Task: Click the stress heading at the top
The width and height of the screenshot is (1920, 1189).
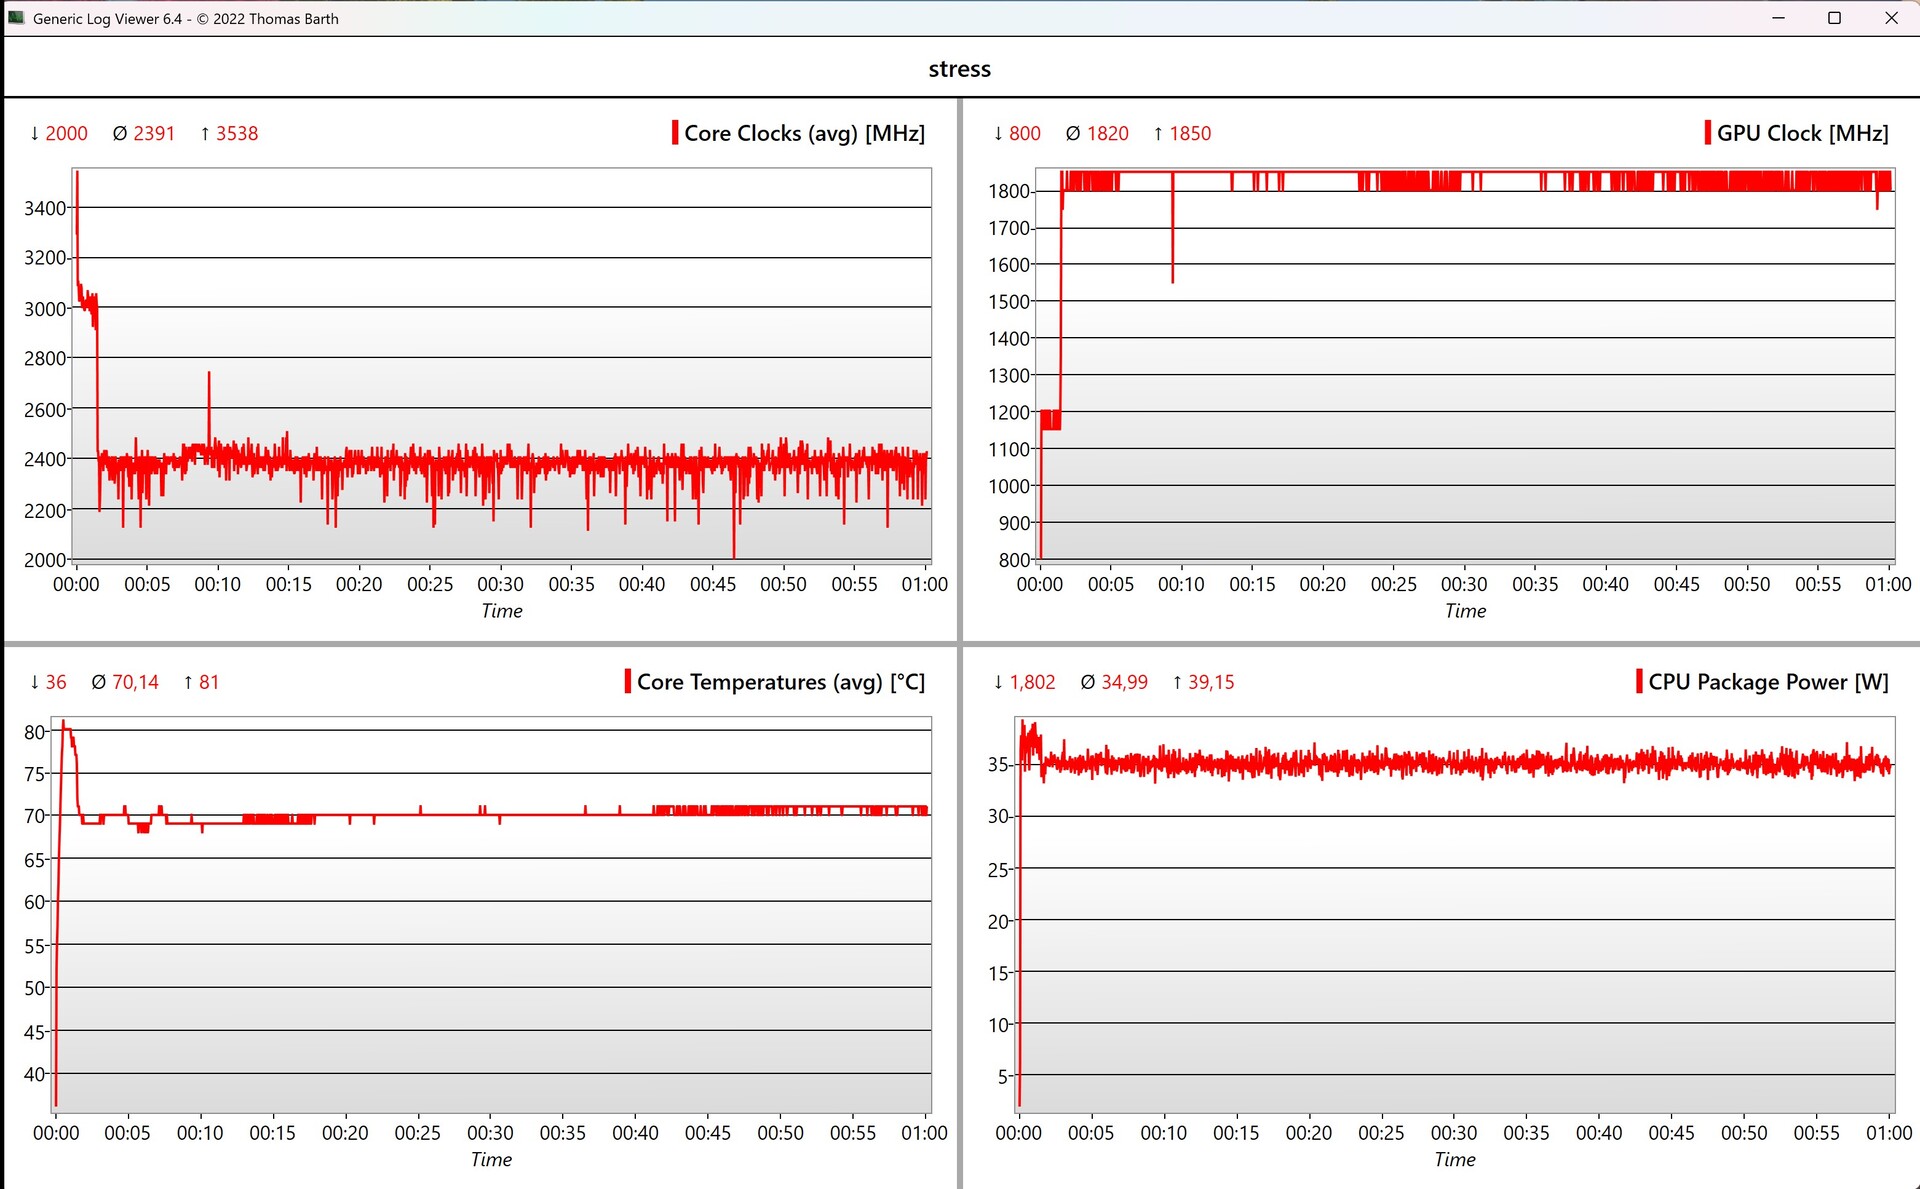Action: 959,69
